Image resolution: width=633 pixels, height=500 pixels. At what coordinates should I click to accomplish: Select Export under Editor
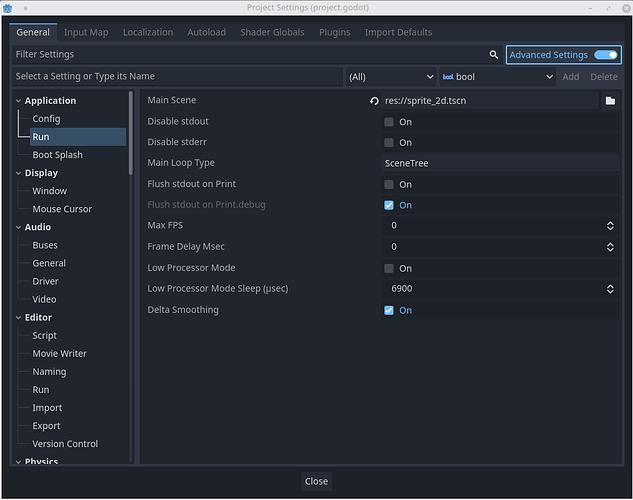pyautogui.click(x=46, y=426)
